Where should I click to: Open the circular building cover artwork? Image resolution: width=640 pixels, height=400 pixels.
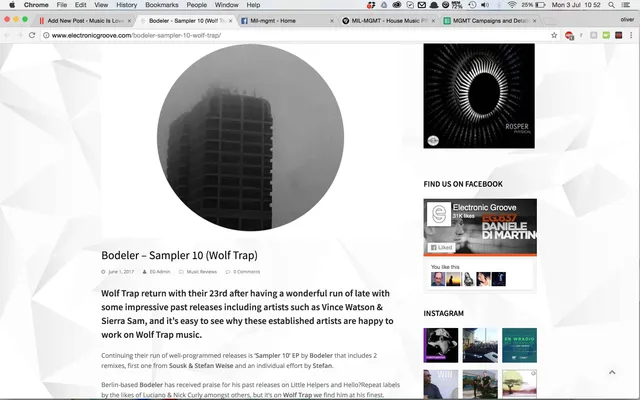[250, 138]
